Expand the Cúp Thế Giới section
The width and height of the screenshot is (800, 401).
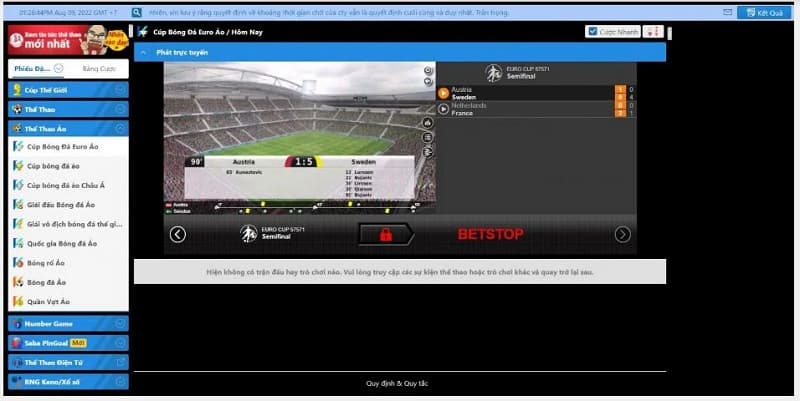click(120, 90)
